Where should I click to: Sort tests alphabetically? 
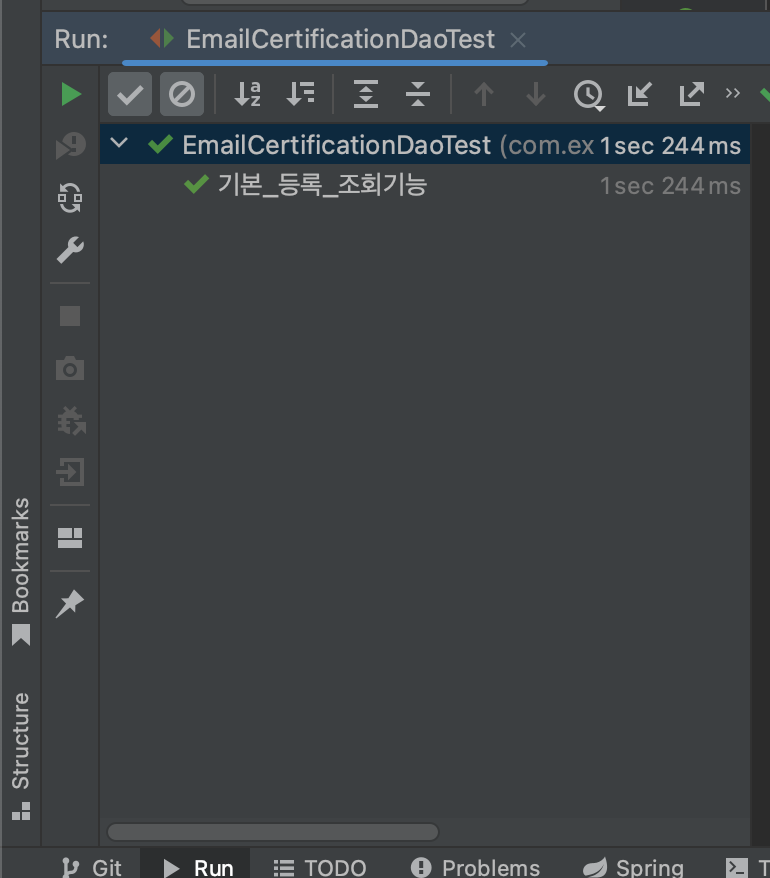(x=248, y=94)
